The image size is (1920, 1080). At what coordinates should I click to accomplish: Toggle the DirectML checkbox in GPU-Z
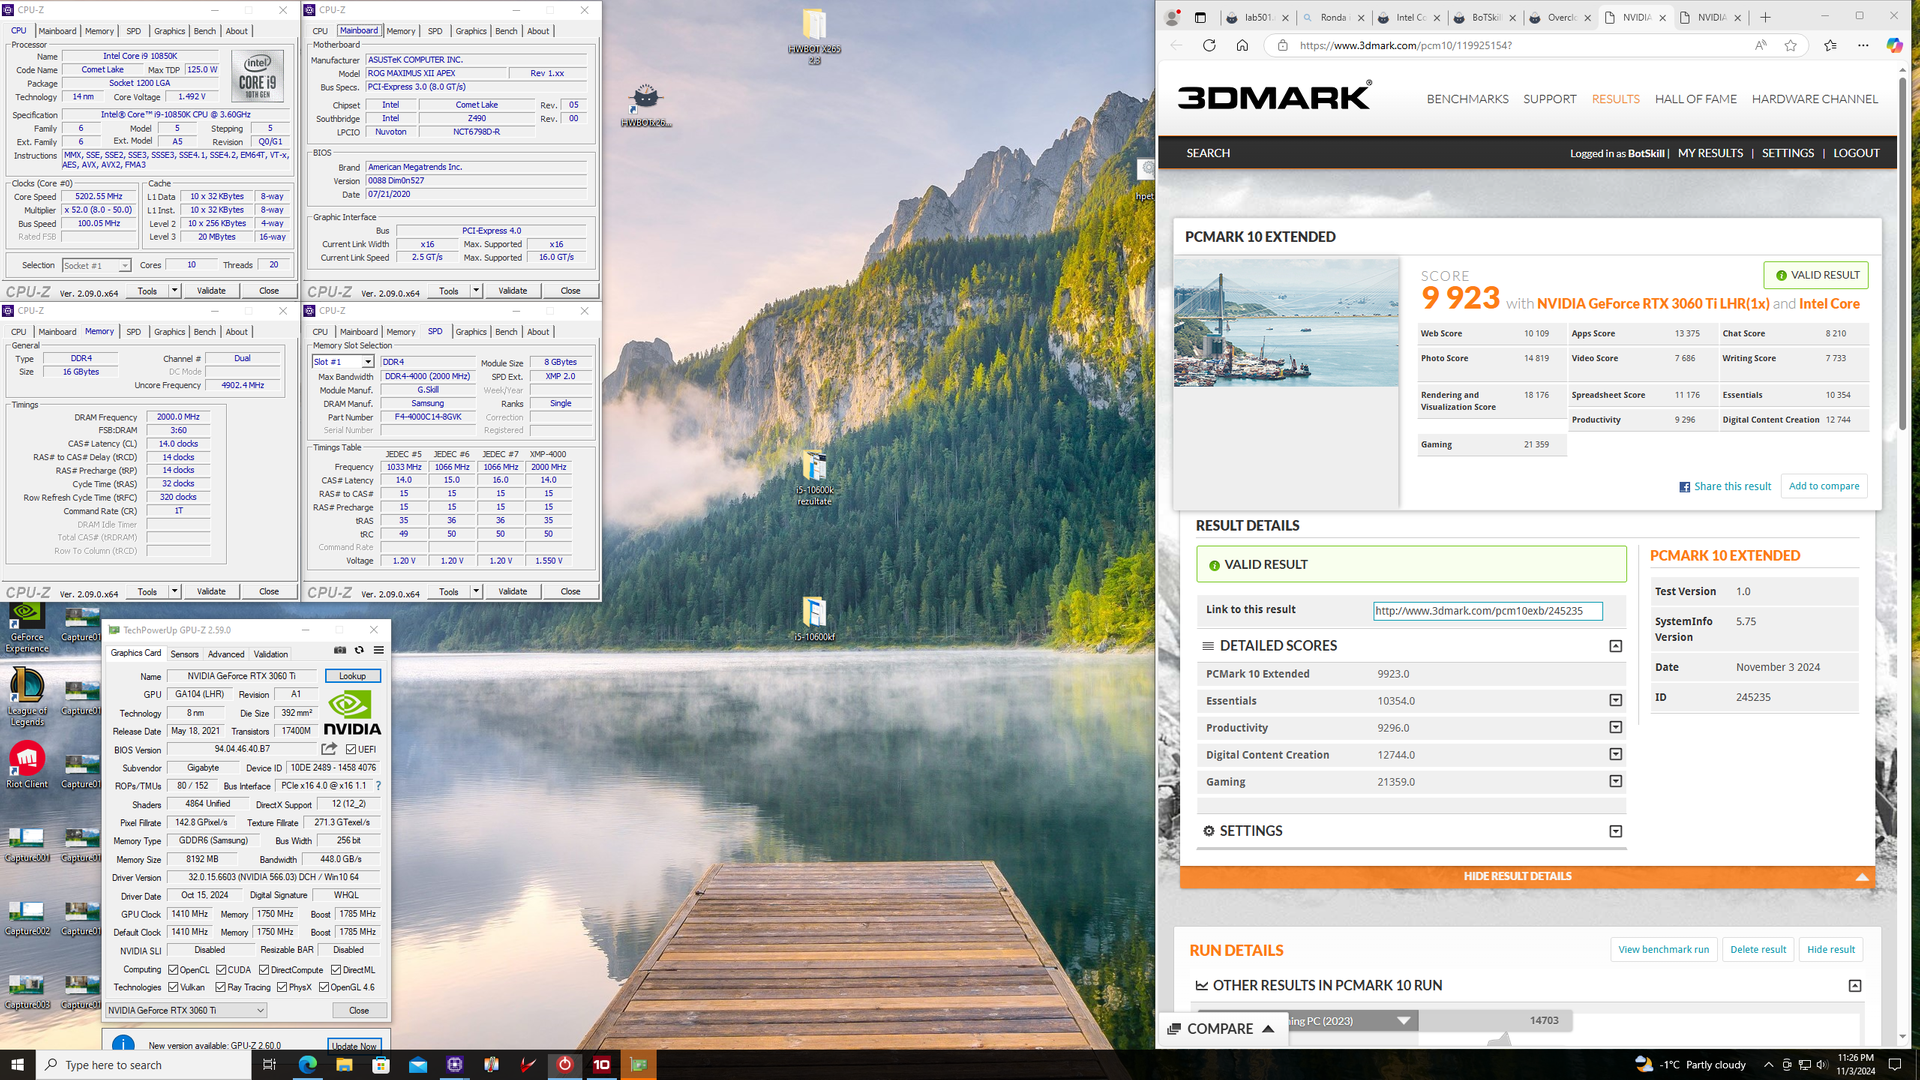click(x=336, y=970)
